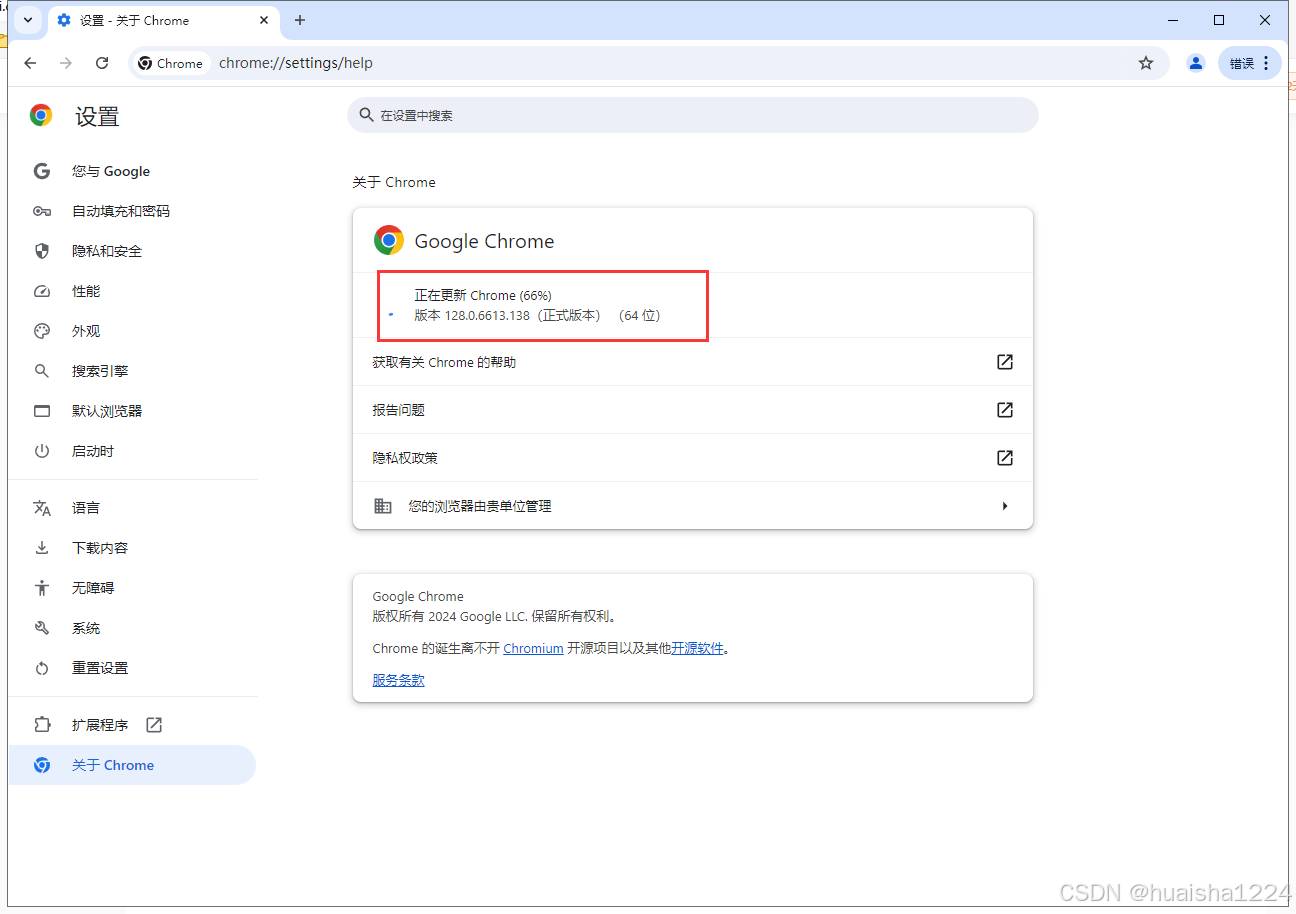Click the power icon for 启动时

click(x=42, y=451)
